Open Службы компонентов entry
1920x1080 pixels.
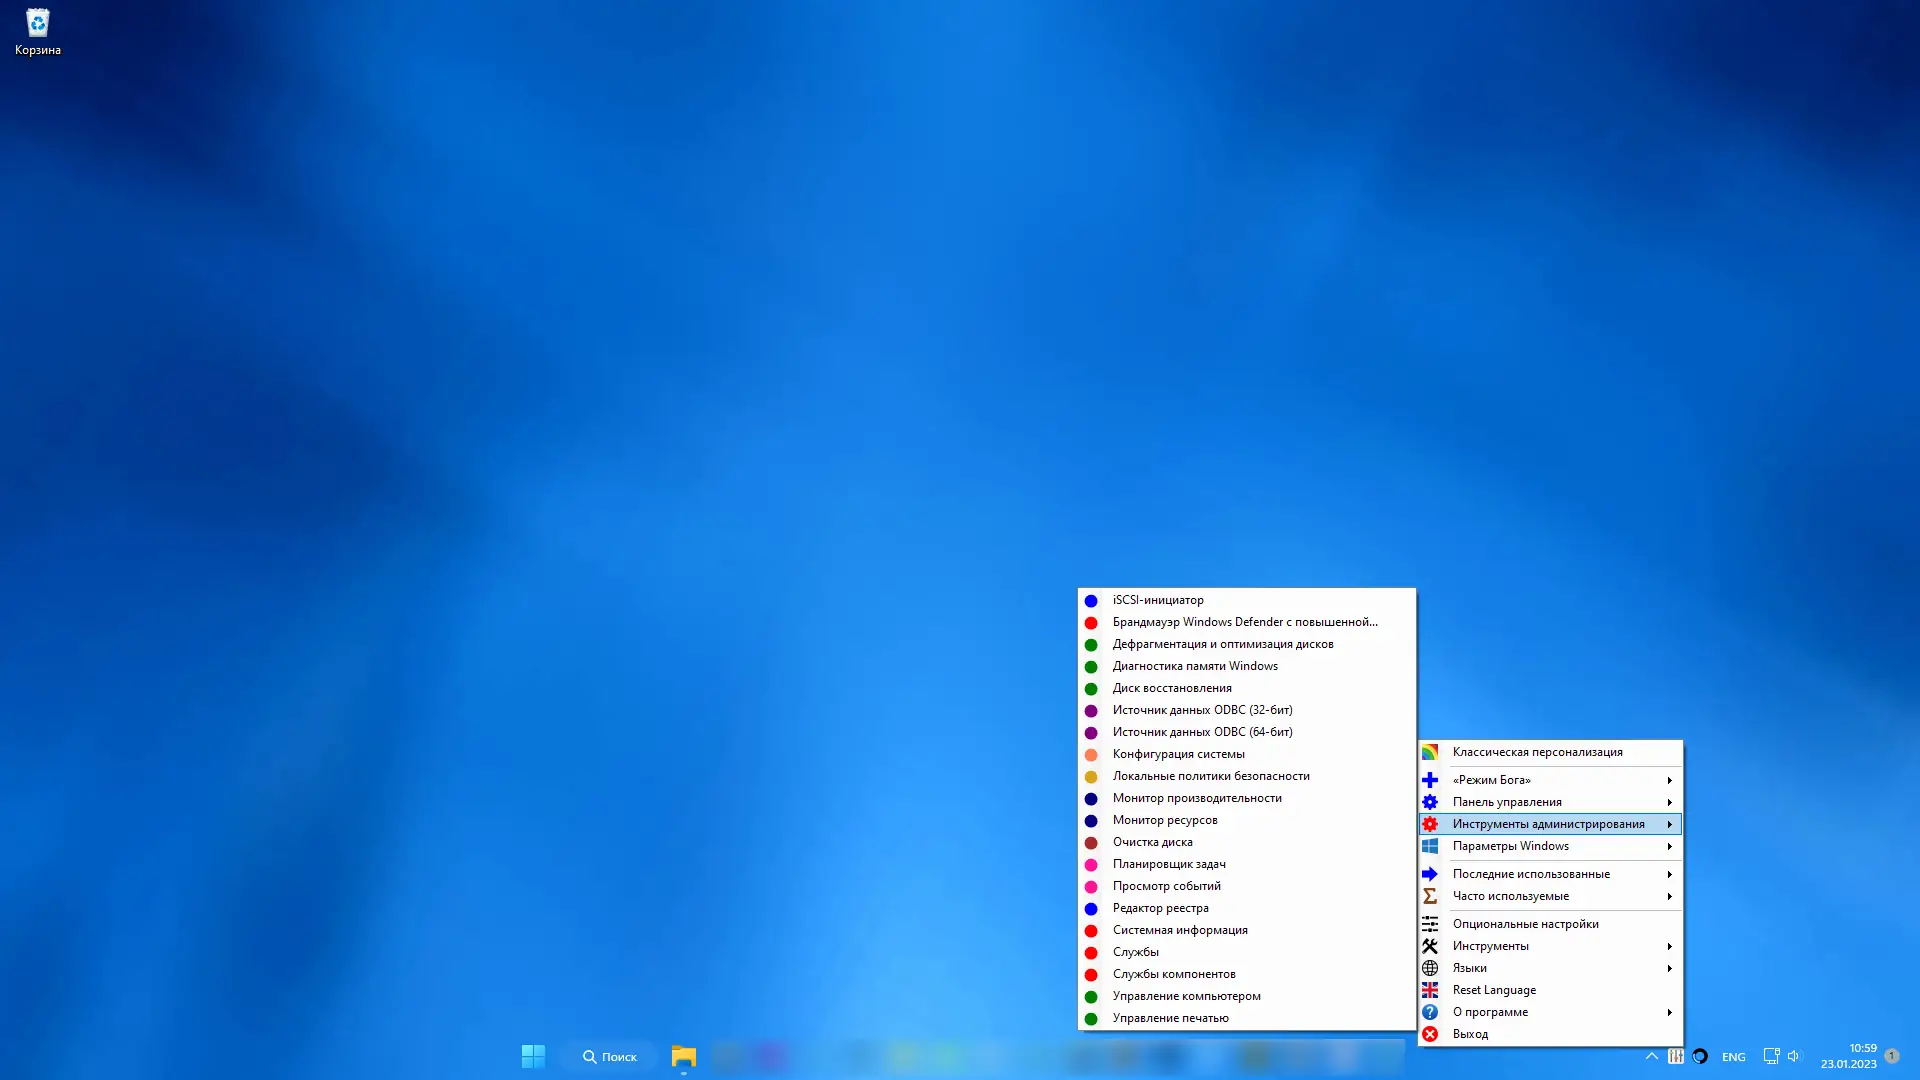coord(1173,974)
